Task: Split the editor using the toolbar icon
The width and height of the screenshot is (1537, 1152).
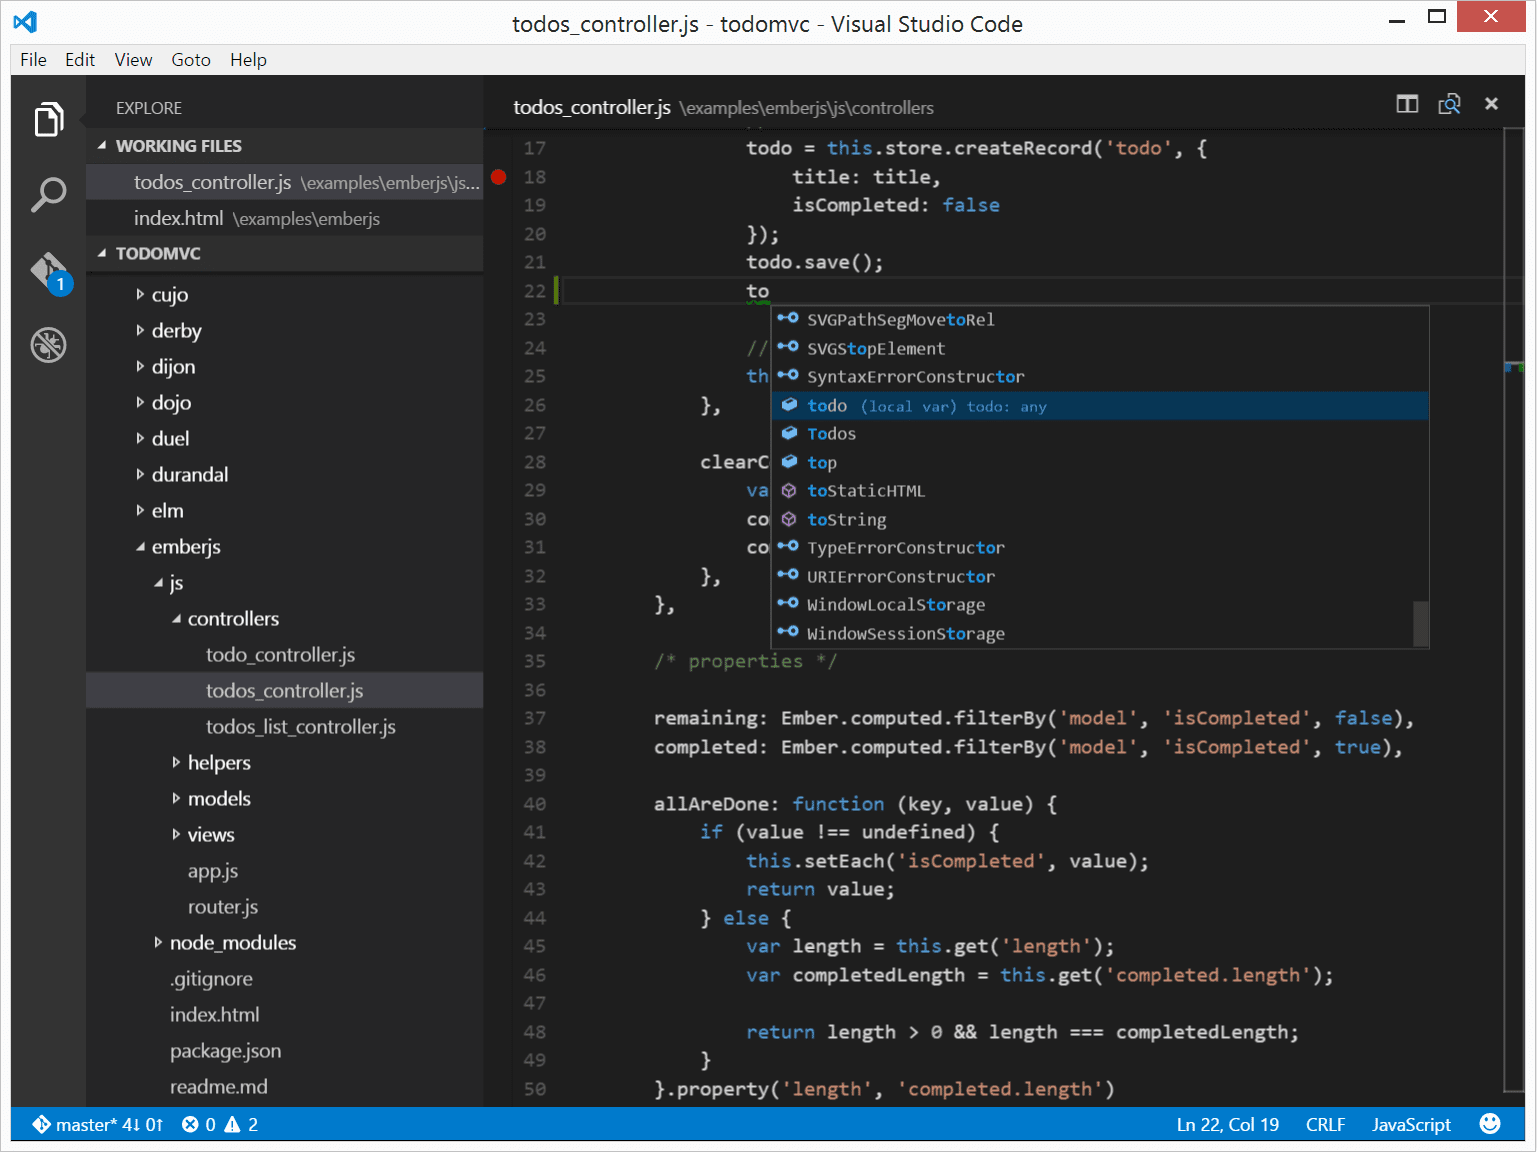Action: (x=1407, y=104)
